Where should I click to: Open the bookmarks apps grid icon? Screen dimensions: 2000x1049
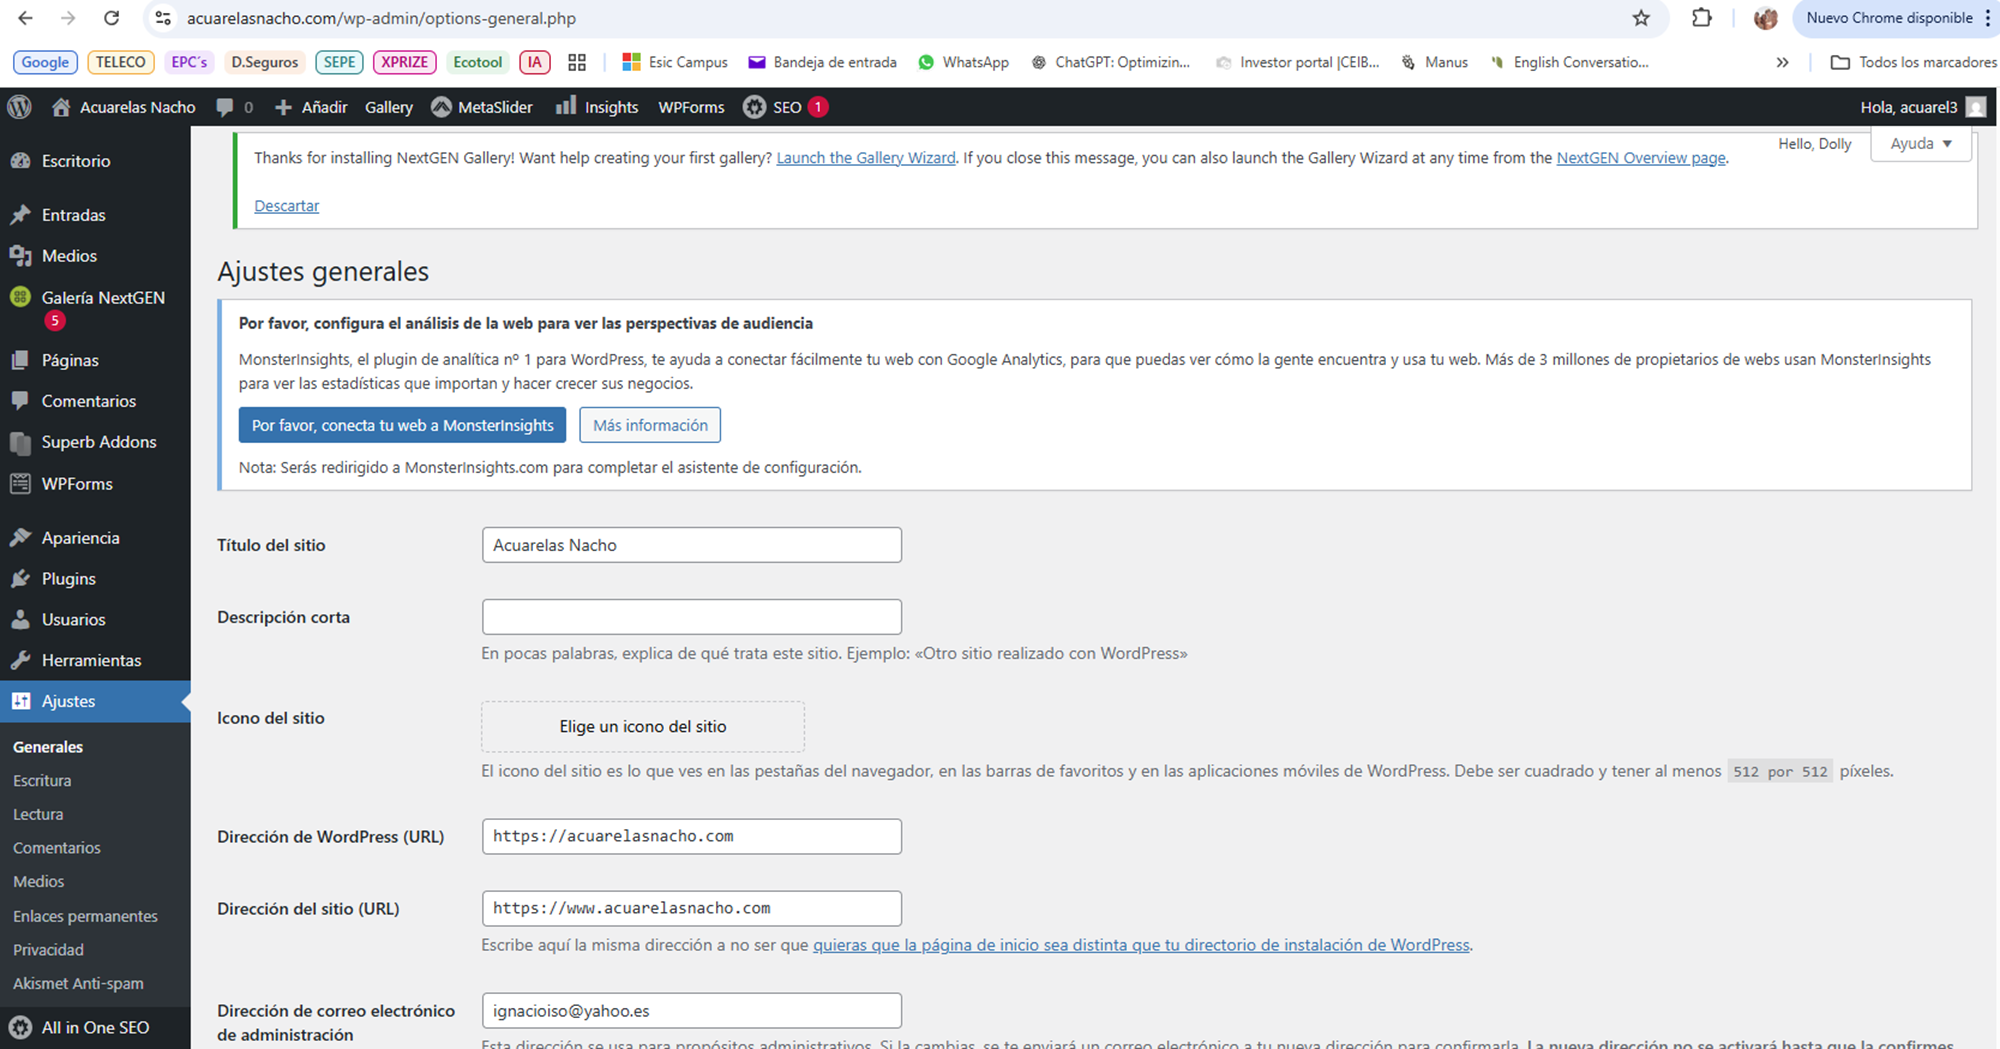(577, 62)
